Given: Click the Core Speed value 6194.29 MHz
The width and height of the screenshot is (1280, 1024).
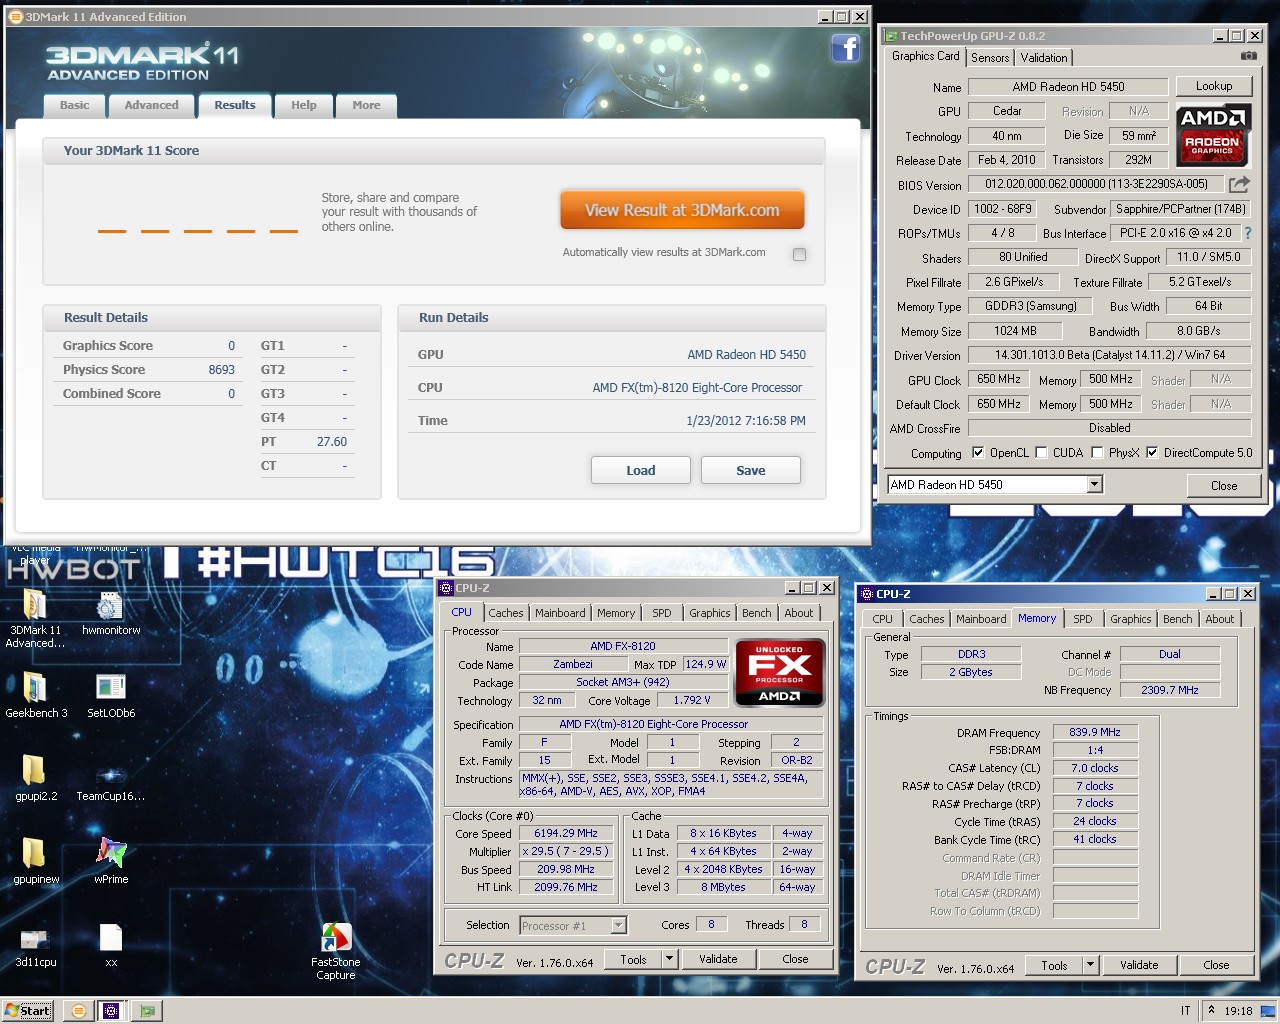Looking at the screenshot, I should coord(566,833).
